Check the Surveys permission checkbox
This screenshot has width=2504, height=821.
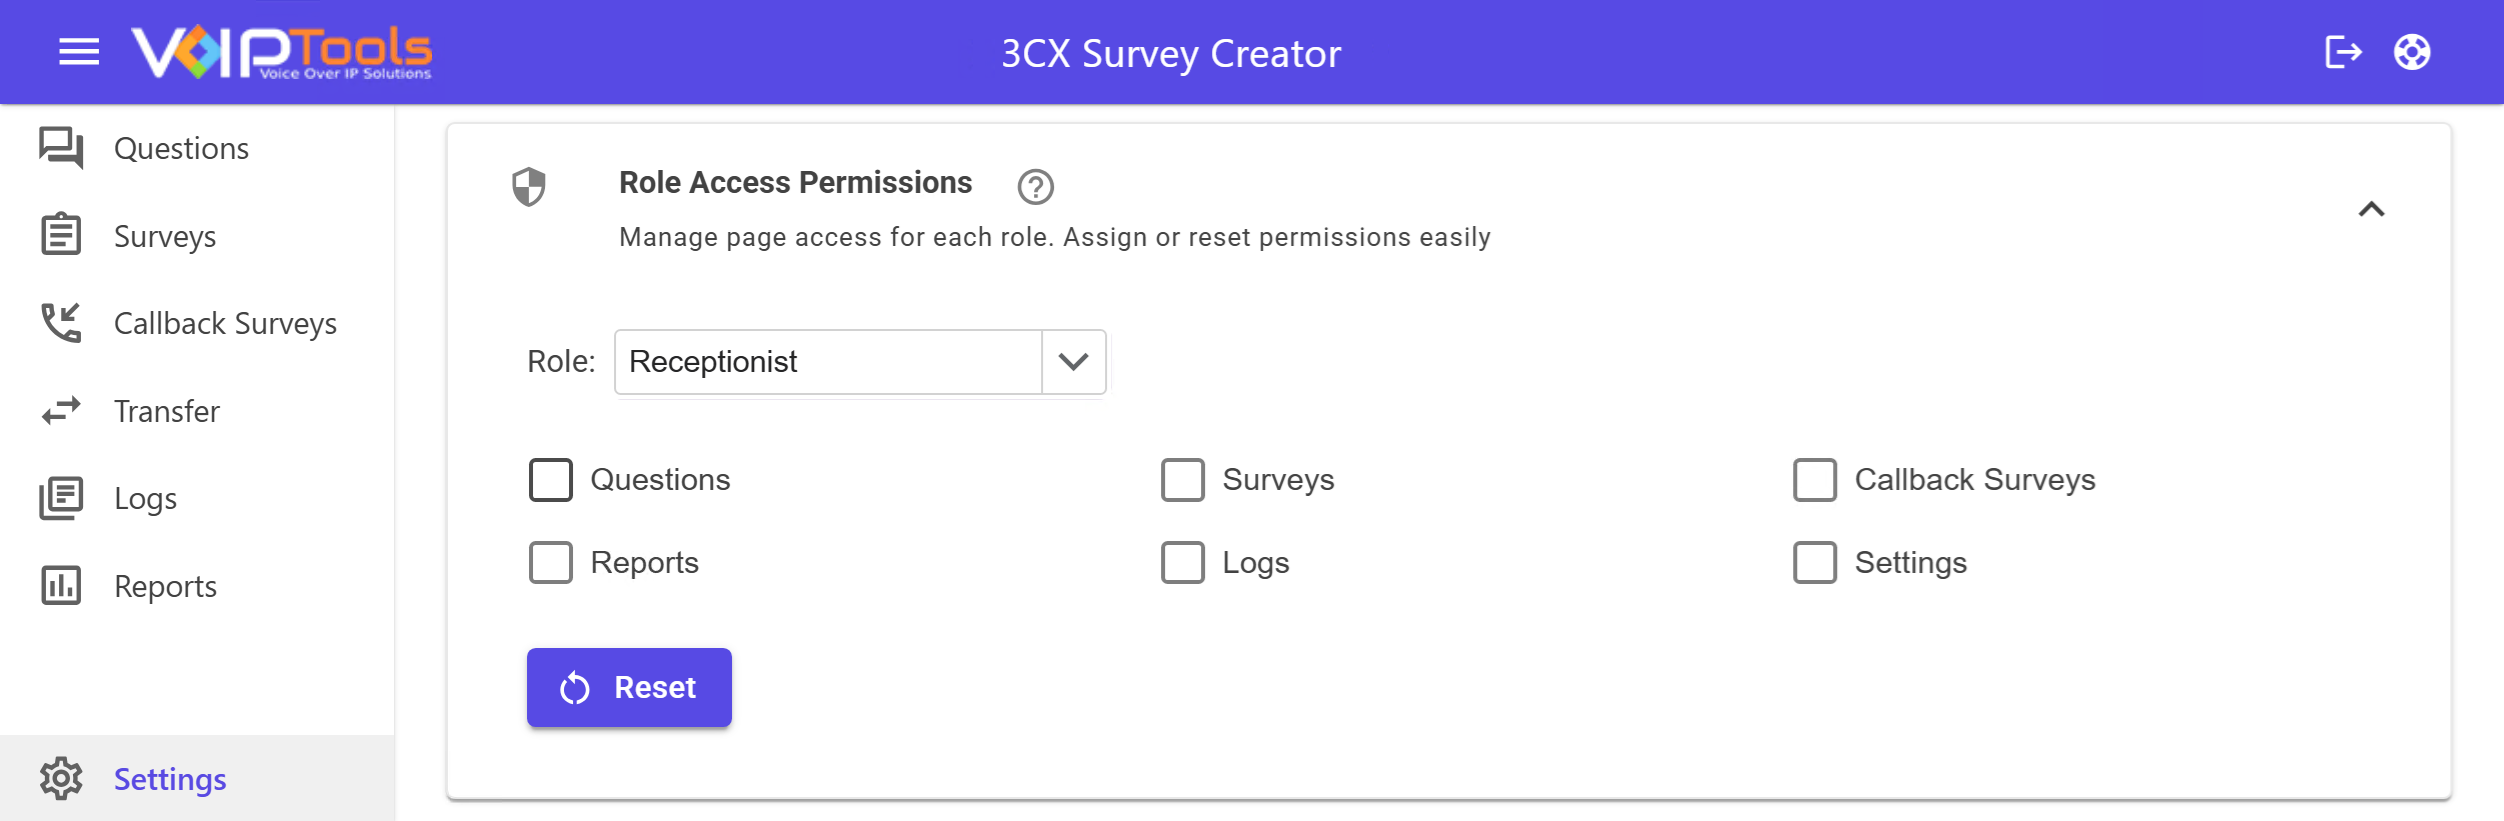(1183, 480)
